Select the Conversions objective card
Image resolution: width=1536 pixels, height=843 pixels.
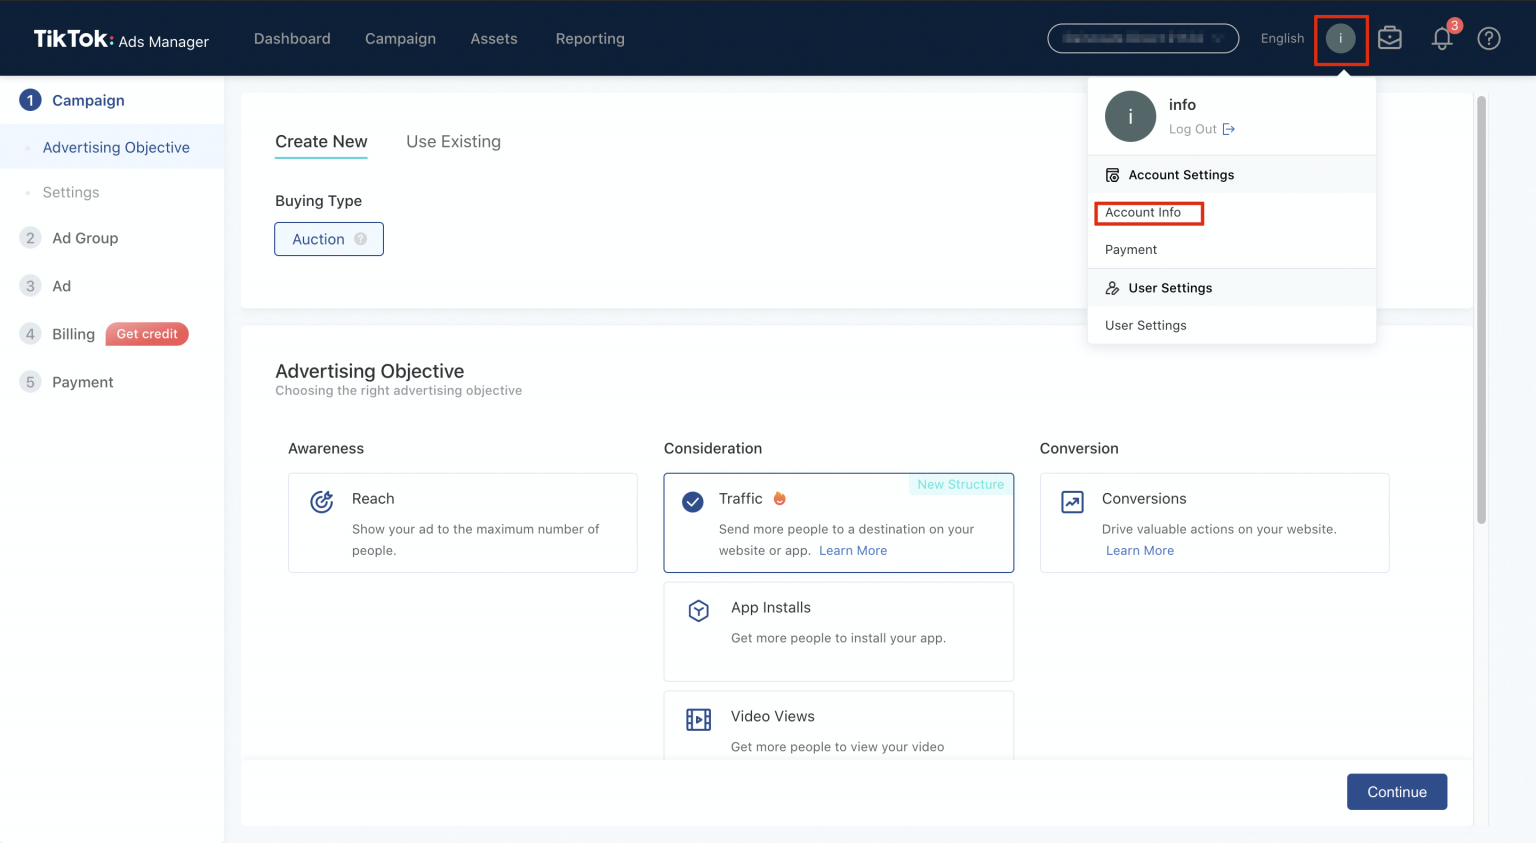coord(1213,523)
